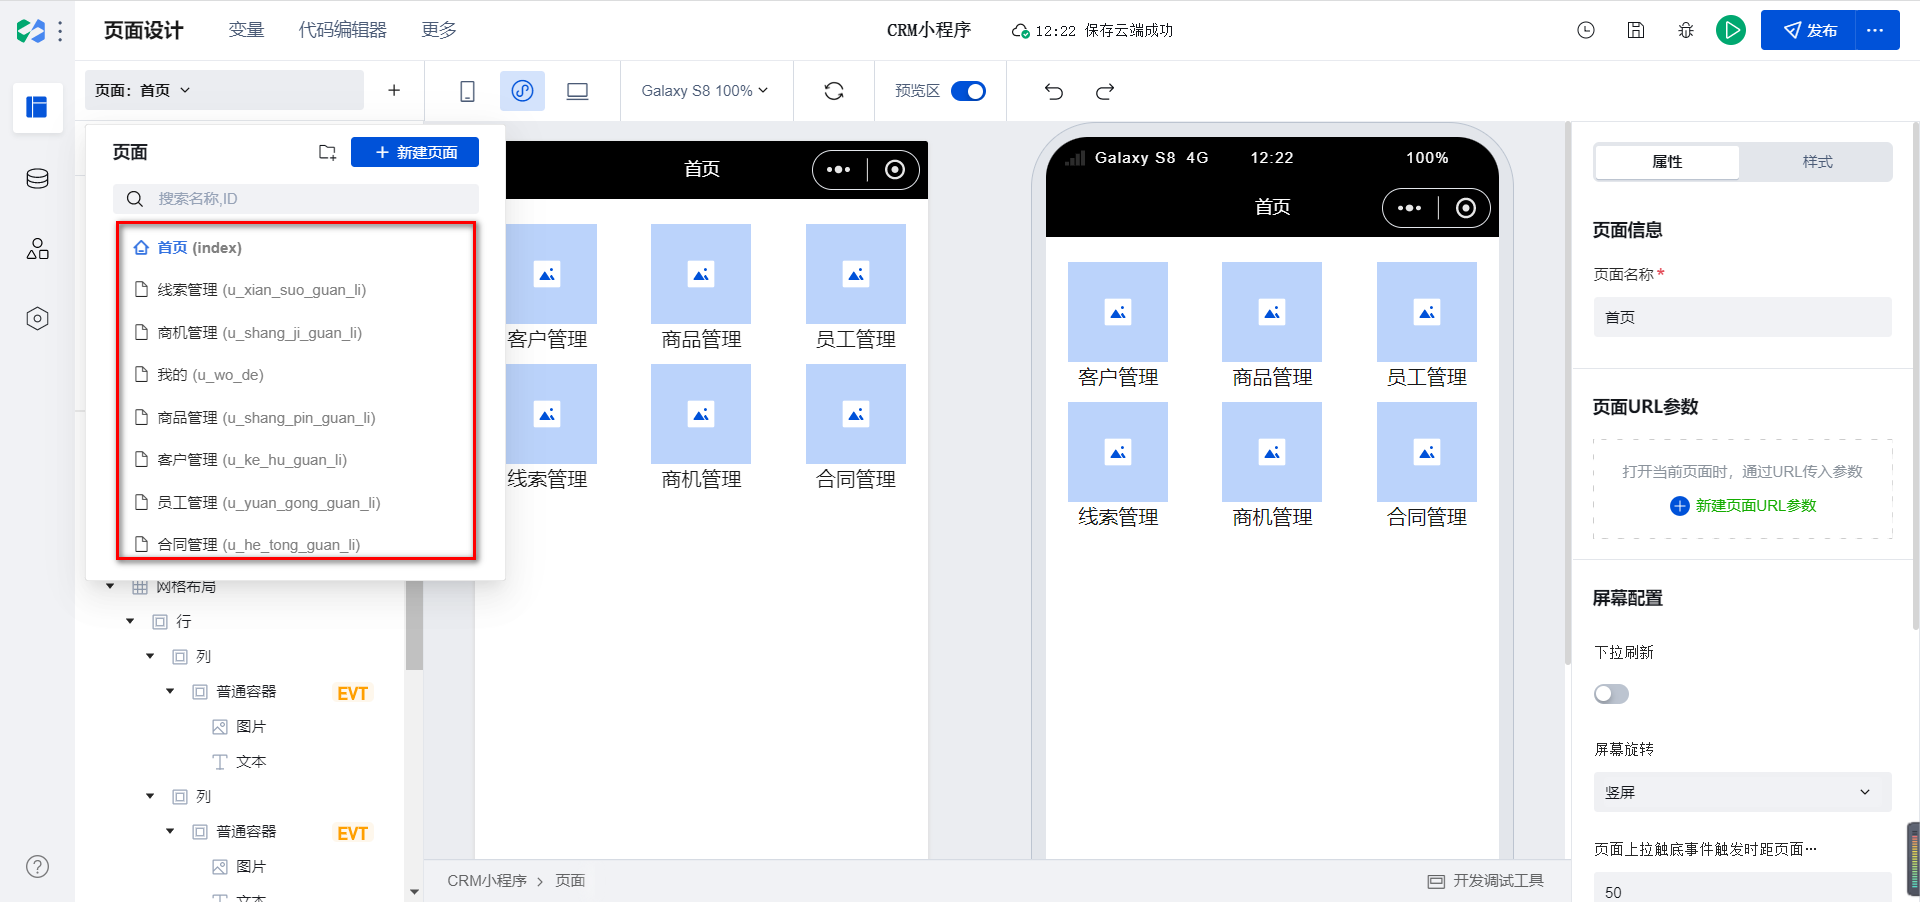
Task: Open the Galaxy S8 100% device dropdown
Action: (x=705, y=91)
